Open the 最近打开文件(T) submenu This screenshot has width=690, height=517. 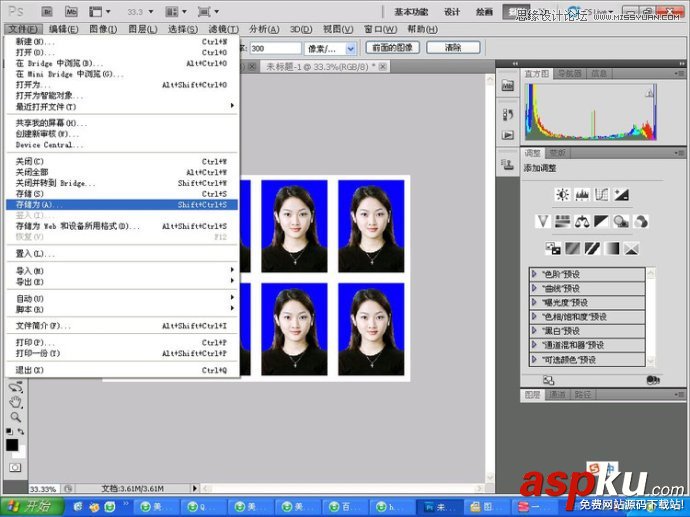122,106
